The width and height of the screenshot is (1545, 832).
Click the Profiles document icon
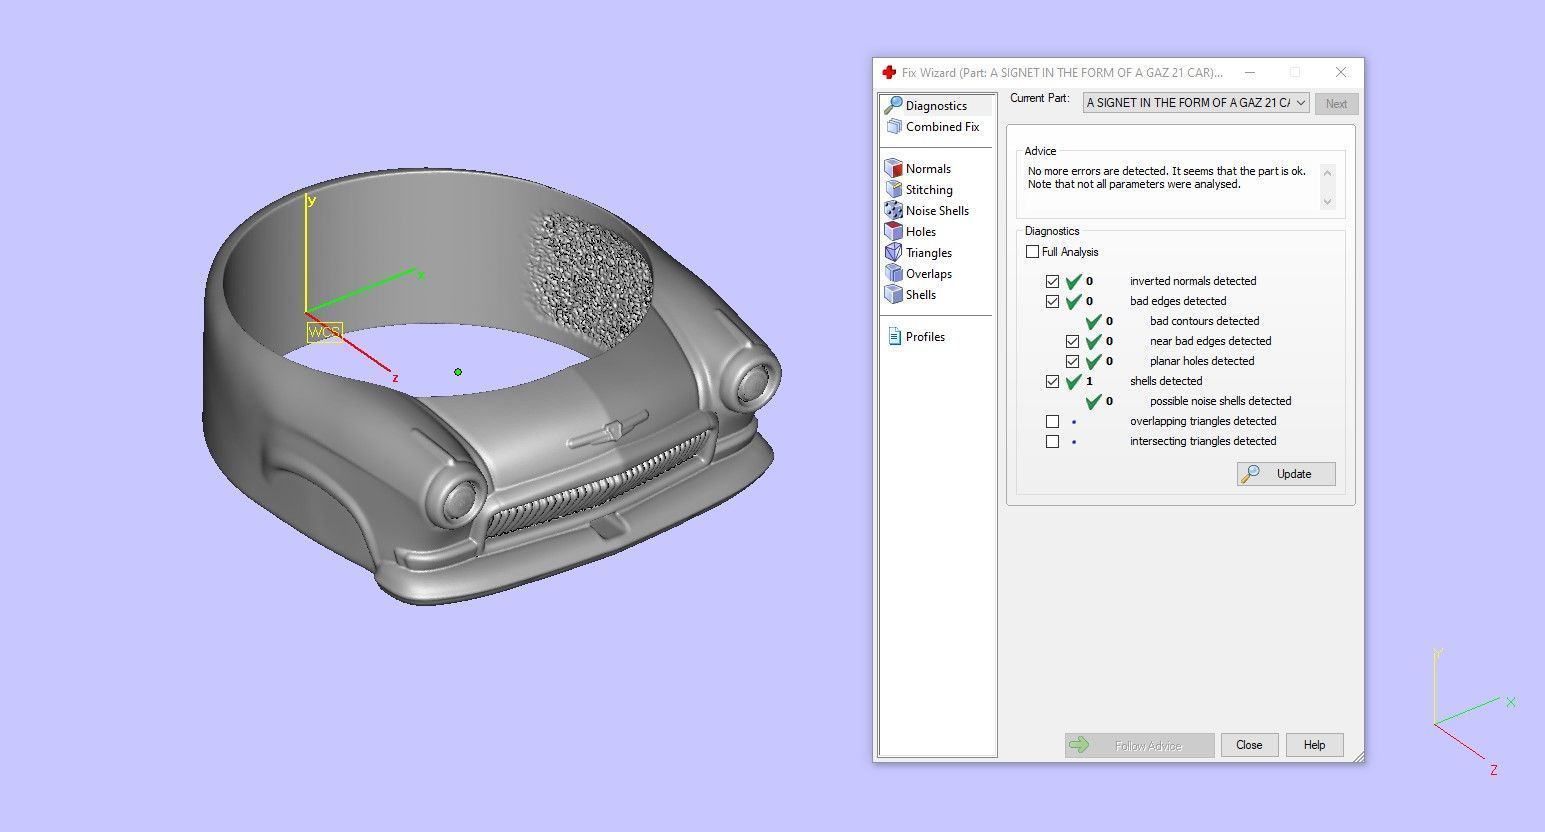click(x=894, y=337)
